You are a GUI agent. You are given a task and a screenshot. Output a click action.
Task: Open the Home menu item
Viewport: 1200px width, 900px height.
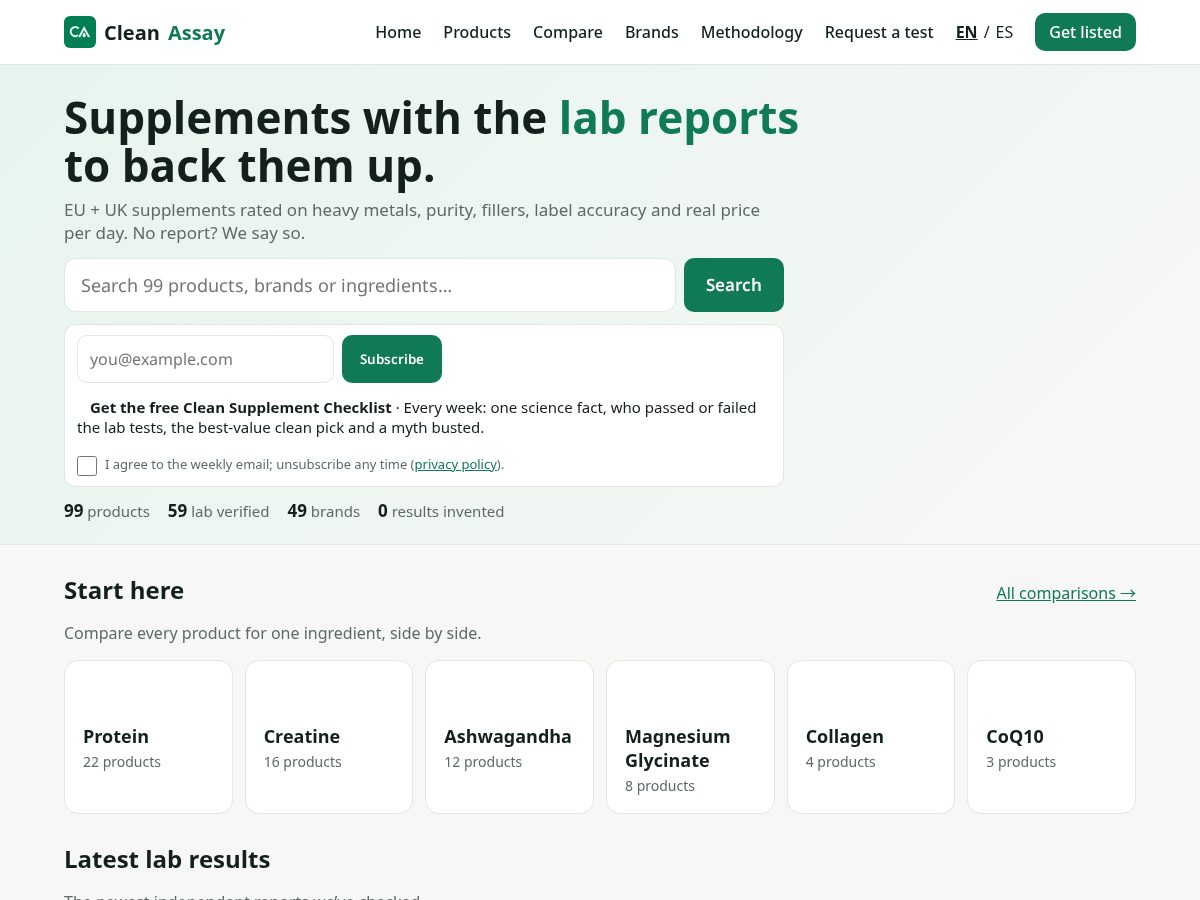pyautogui.click(x=398, y=32)
